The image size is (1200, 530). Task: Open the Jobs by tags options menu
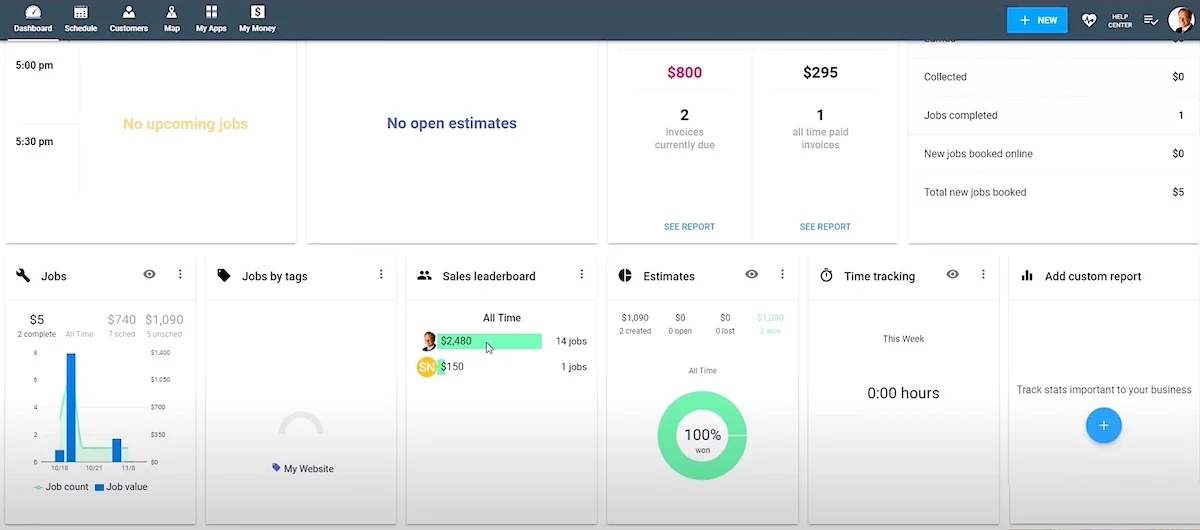(381, 274)
